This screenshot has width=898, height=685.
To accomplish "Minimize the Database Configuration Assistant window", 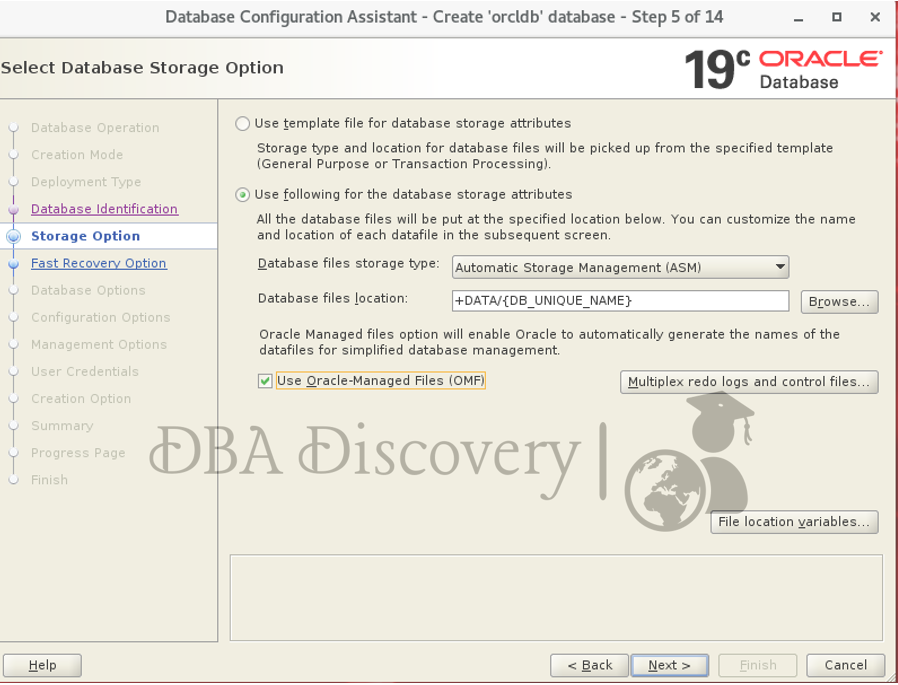I will [x=799, y=18].
